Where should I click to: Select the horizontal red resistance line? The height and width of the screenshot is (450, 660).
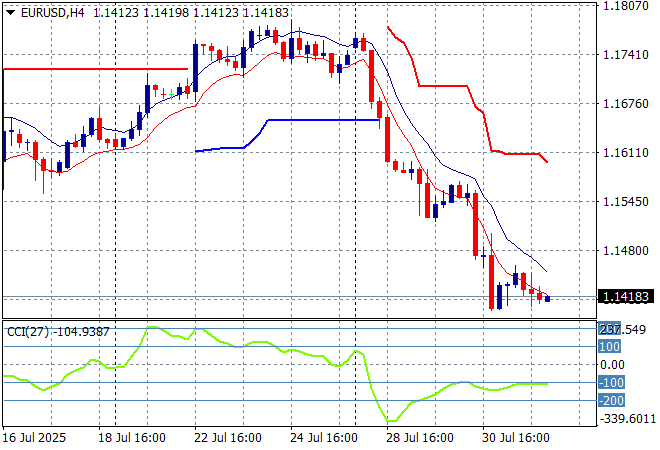(x=96, y=69)
